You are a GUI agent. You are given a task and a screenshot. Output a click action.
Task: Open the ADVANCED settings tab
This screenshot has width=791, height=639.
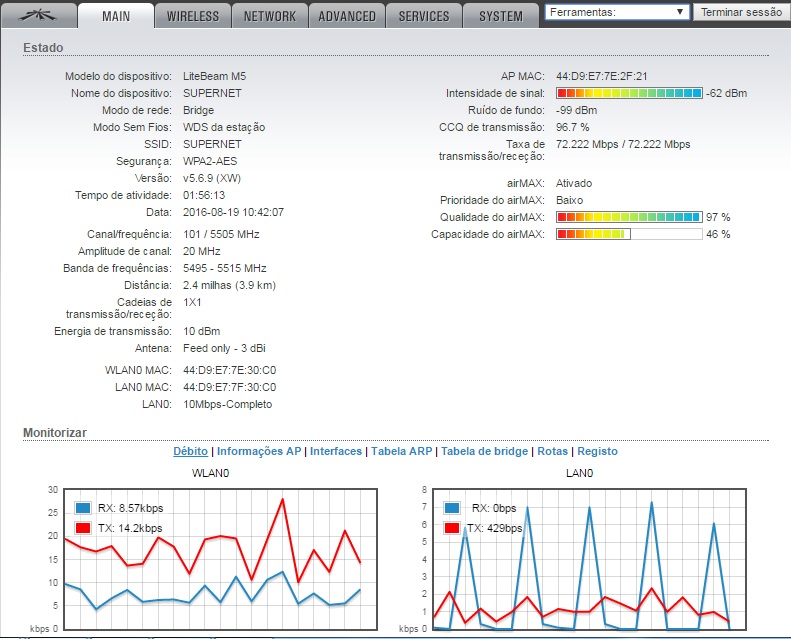347,16
